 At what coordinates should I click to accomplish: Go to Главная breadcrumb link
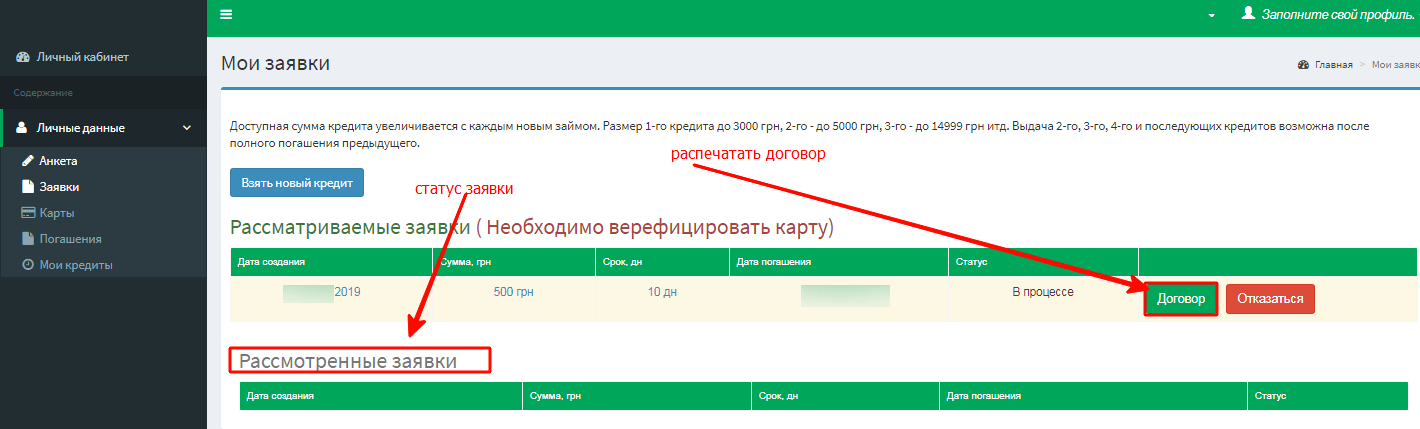[x=1333, y=64]
